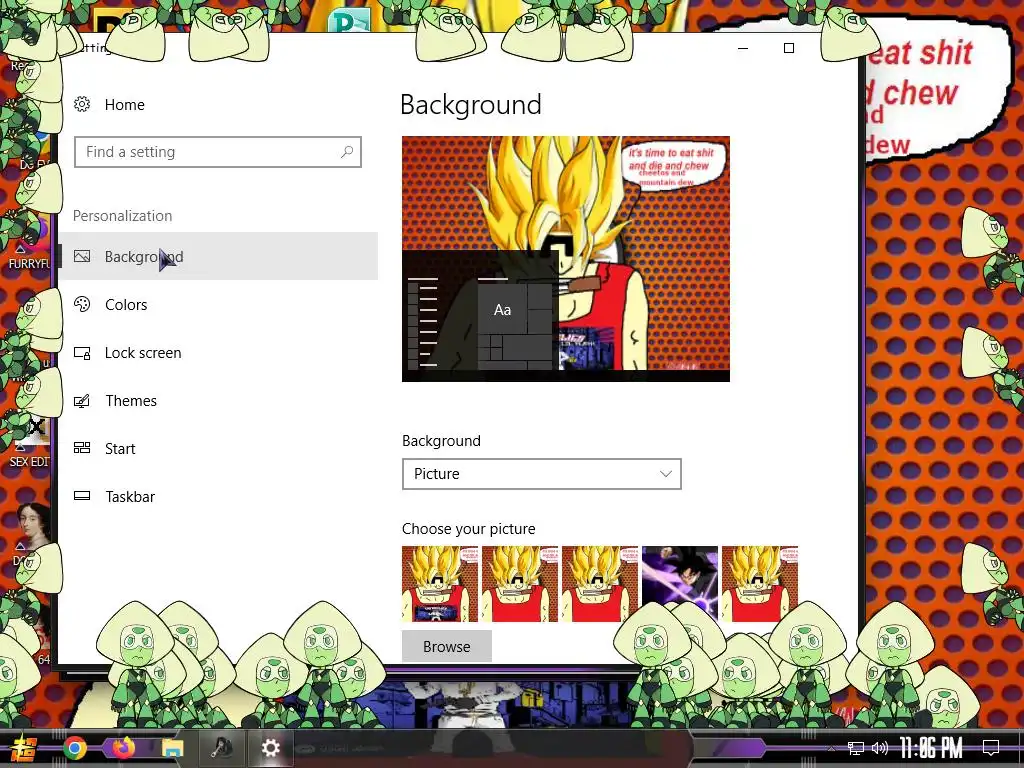Expand the Background type dropdown showing Picture
1024x768 pixels.
(541, 474)
